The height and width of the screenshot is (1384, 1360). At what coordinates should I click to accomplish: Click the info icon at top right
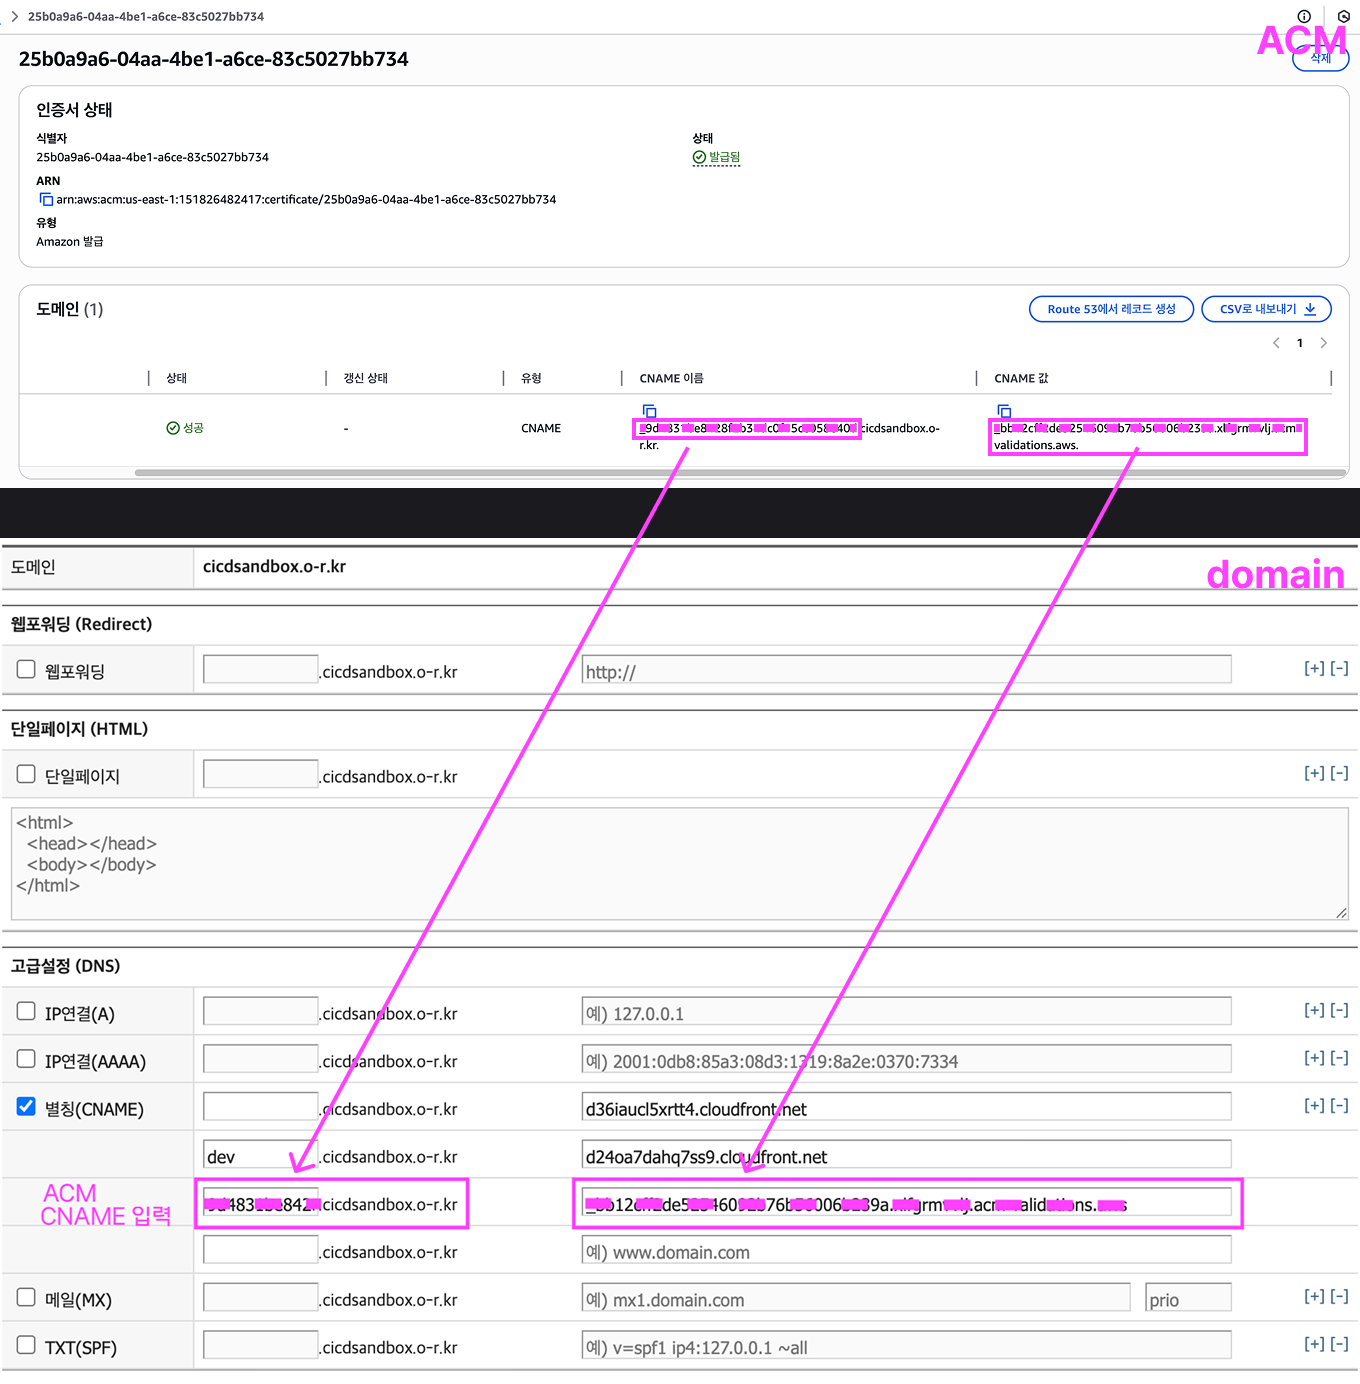(x=1304, y=16)
